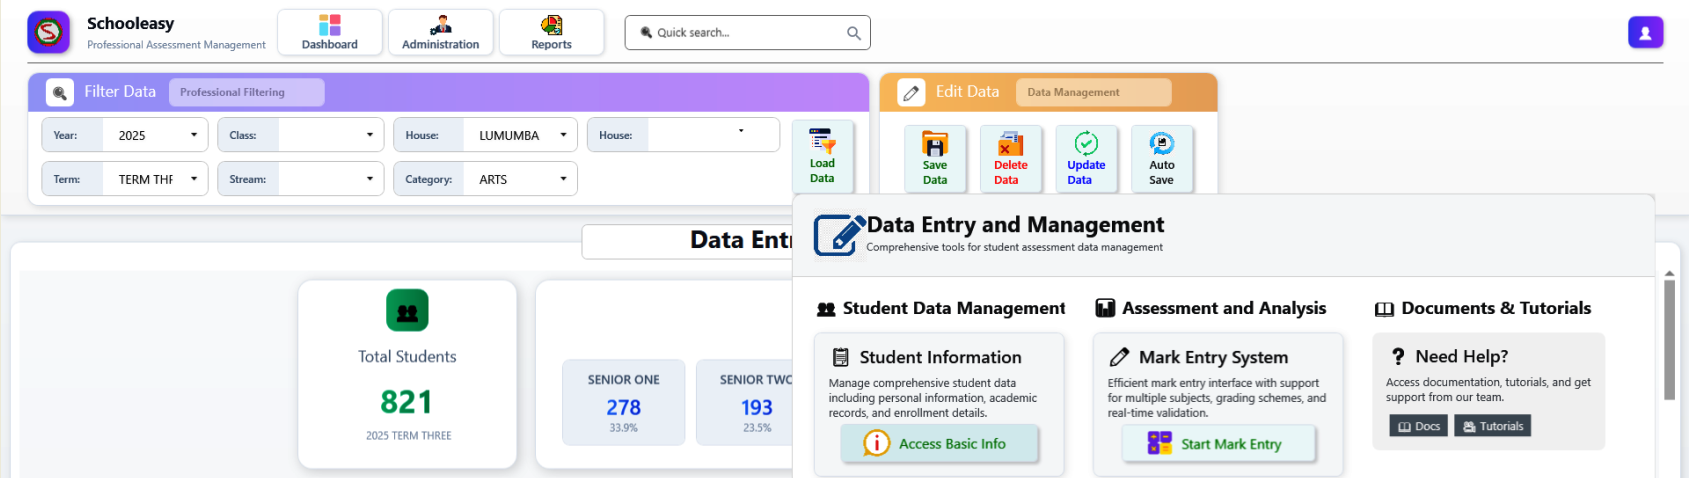This screenshot has width=1689, height=478.
Task: Click the scrollbar up arrow
Action: pyautogui.click(x=1669, y=273)
